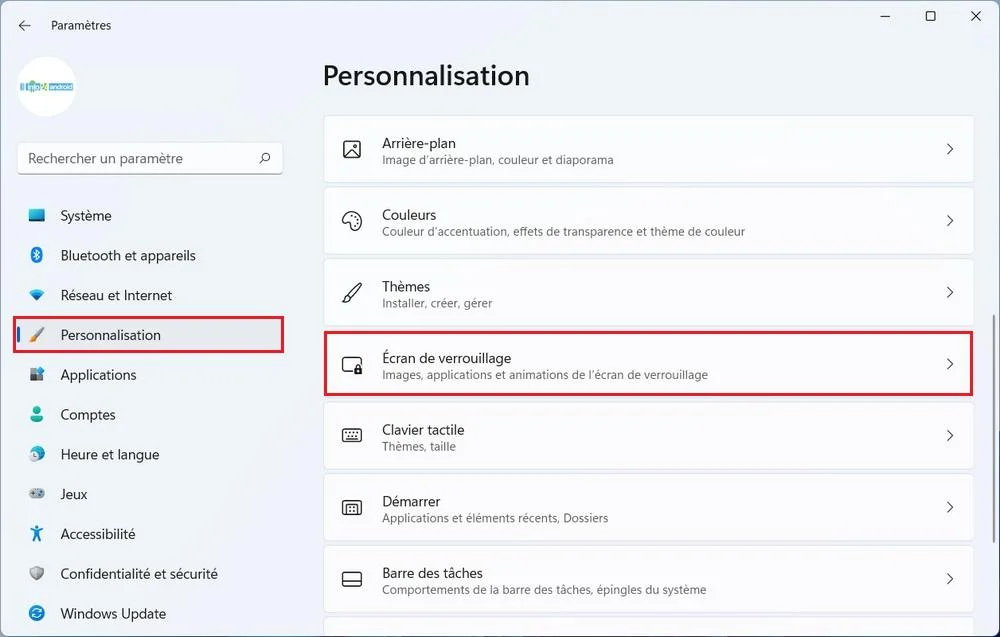Viewport: 1000px width, 637px height.
Task: Click 'Thèmes, taille' description text
Action: coord(419,446)
